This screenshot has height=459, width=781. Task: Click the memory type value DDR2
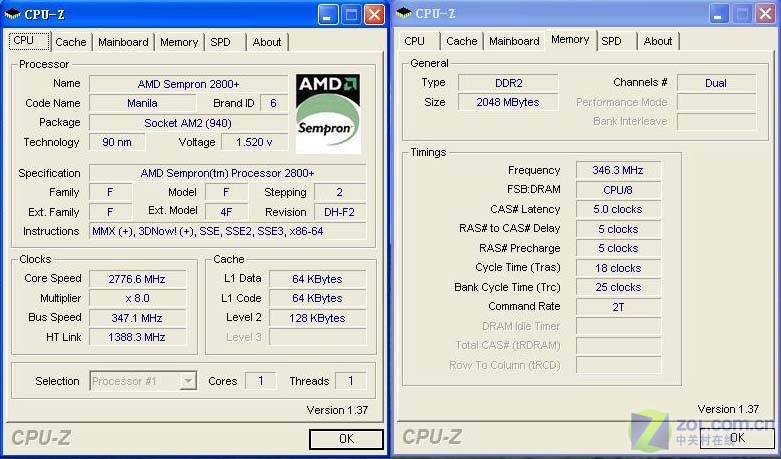click(x=508, y=83)
